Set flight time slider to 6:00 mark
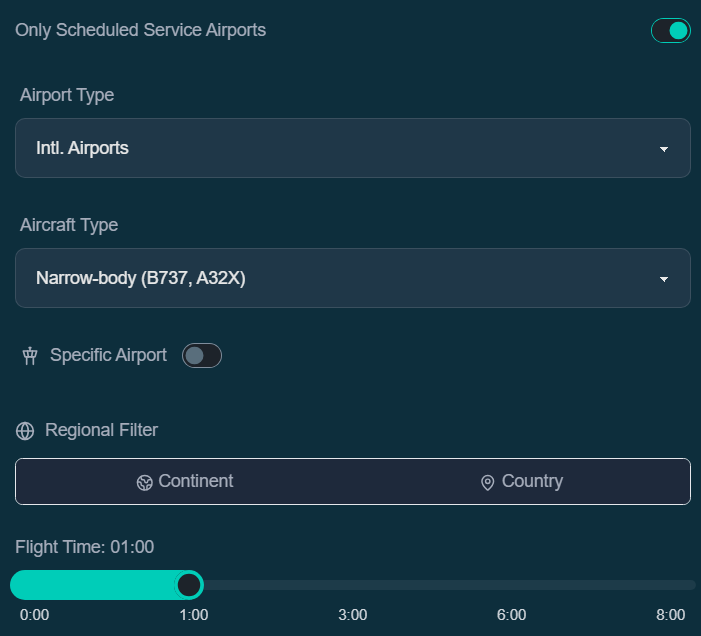701x636 pixels. pos(511,585)
